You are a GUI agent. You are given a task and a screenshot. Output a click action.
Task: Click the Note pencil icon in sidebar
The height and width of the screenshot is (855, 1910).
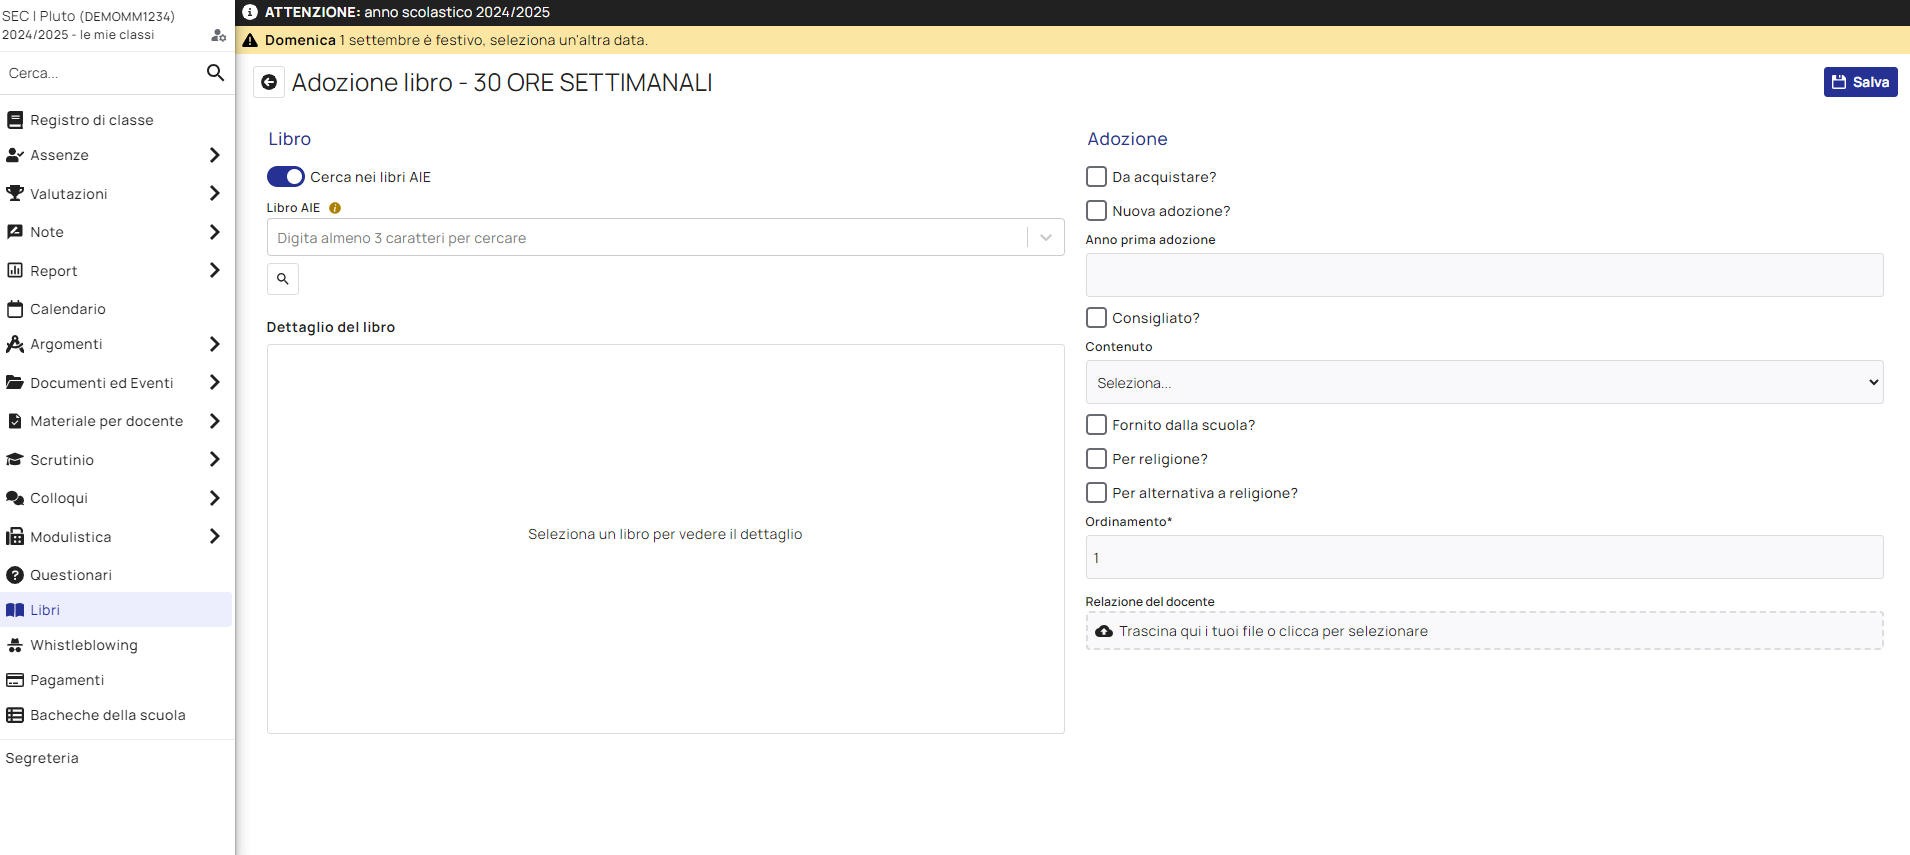15,232
